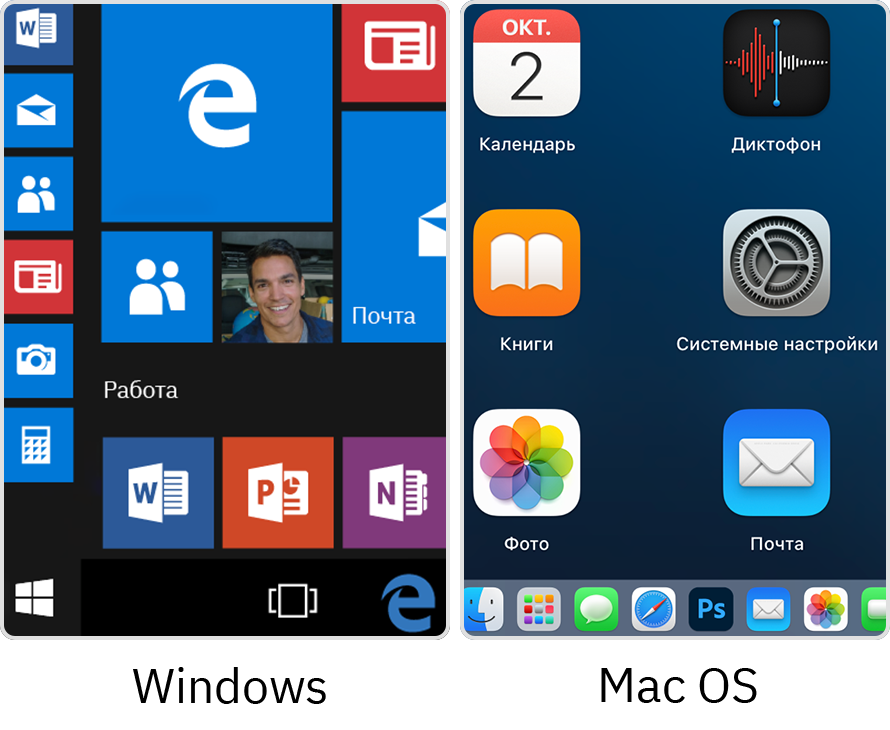The width and height of the screenshot is (890, 730).
Task: Click Finder in the macOS Dock
Action: point(483,609)
